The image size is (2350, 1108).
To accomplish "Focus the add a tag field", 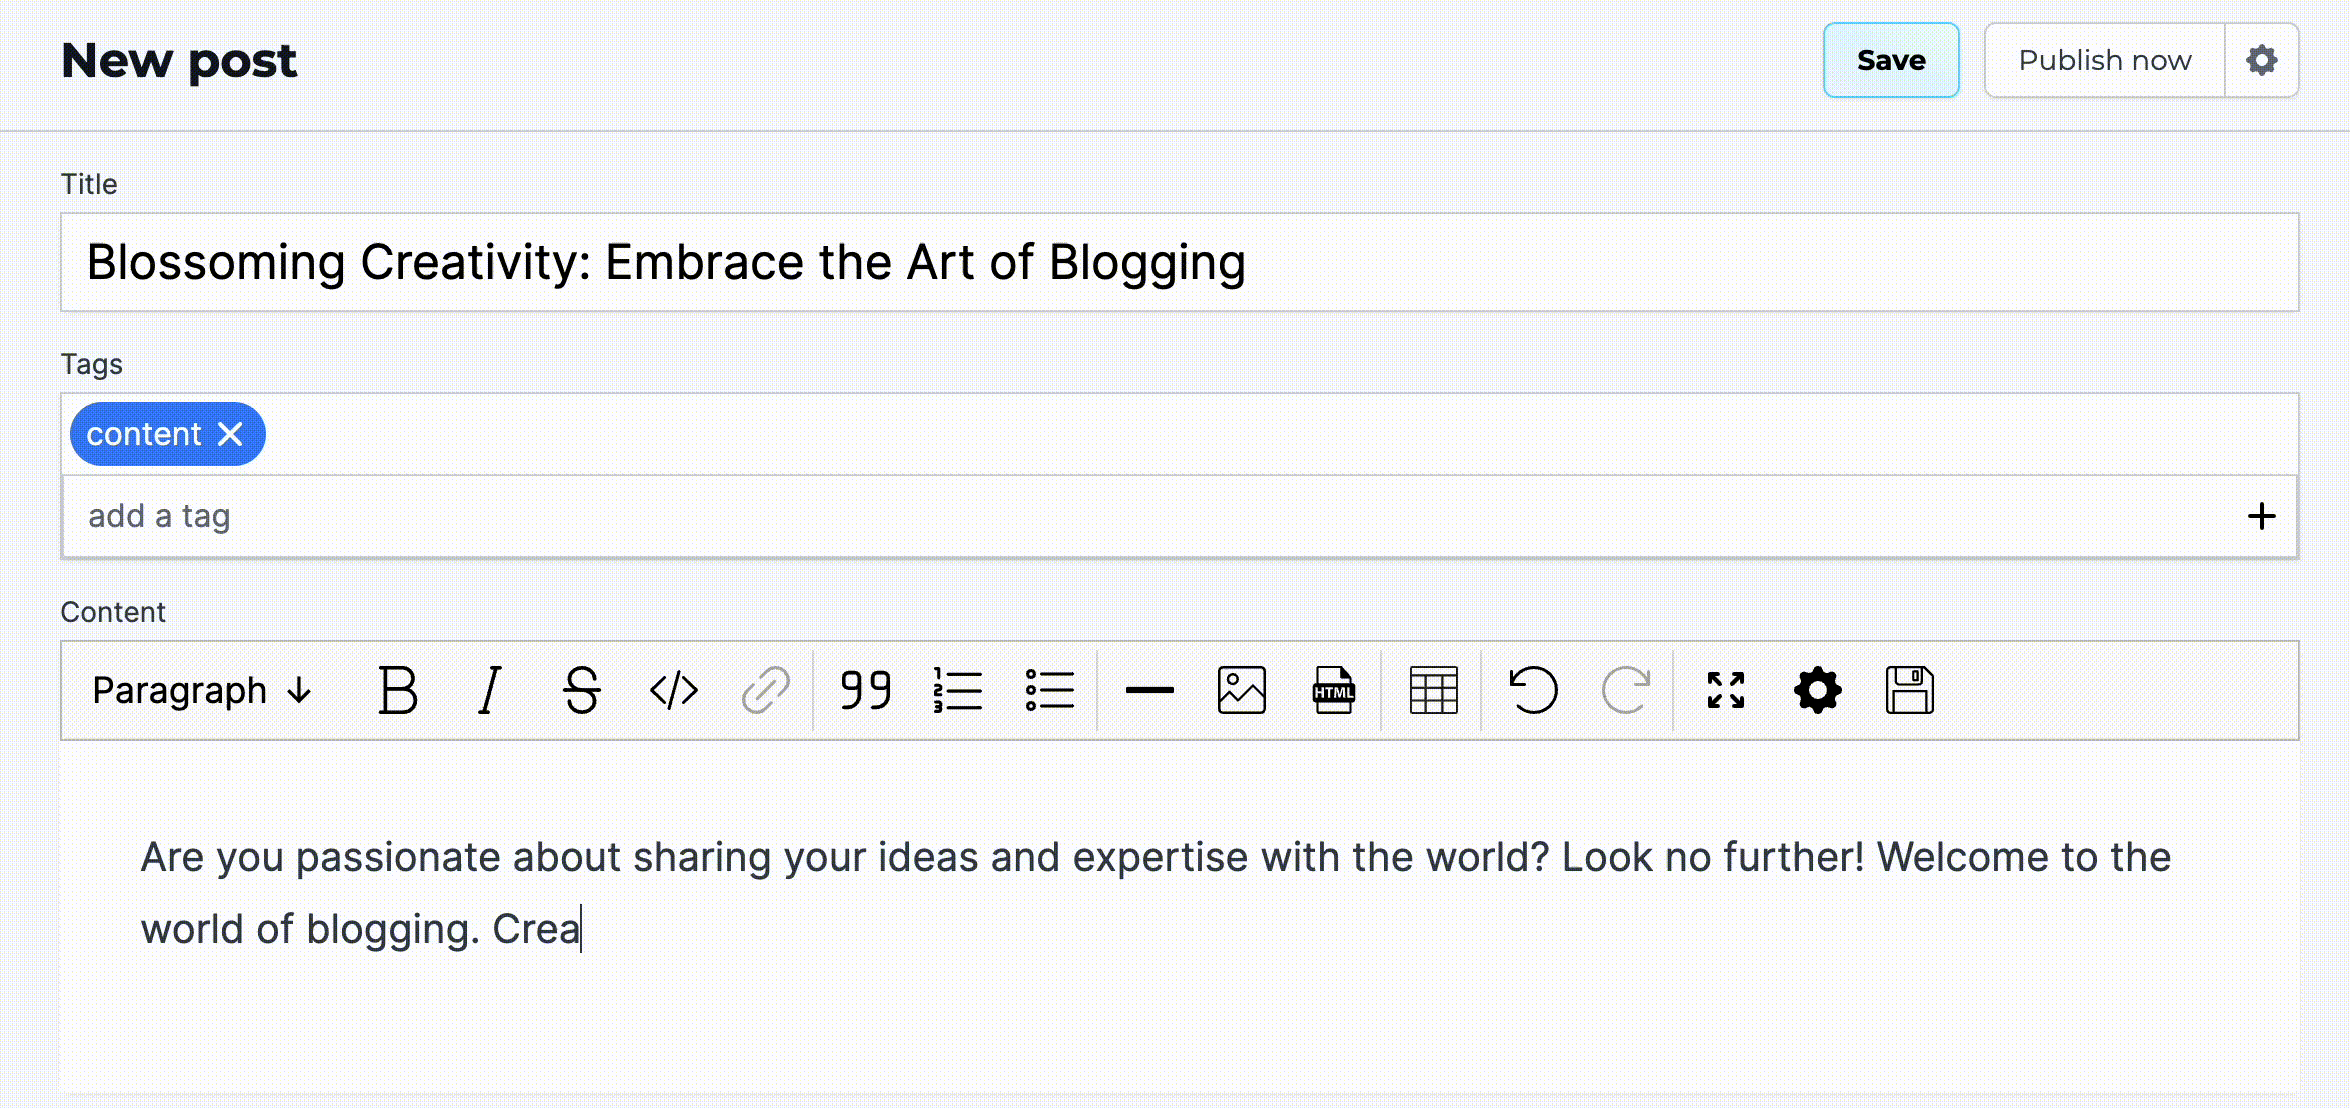I will [x=1150, y=516].
